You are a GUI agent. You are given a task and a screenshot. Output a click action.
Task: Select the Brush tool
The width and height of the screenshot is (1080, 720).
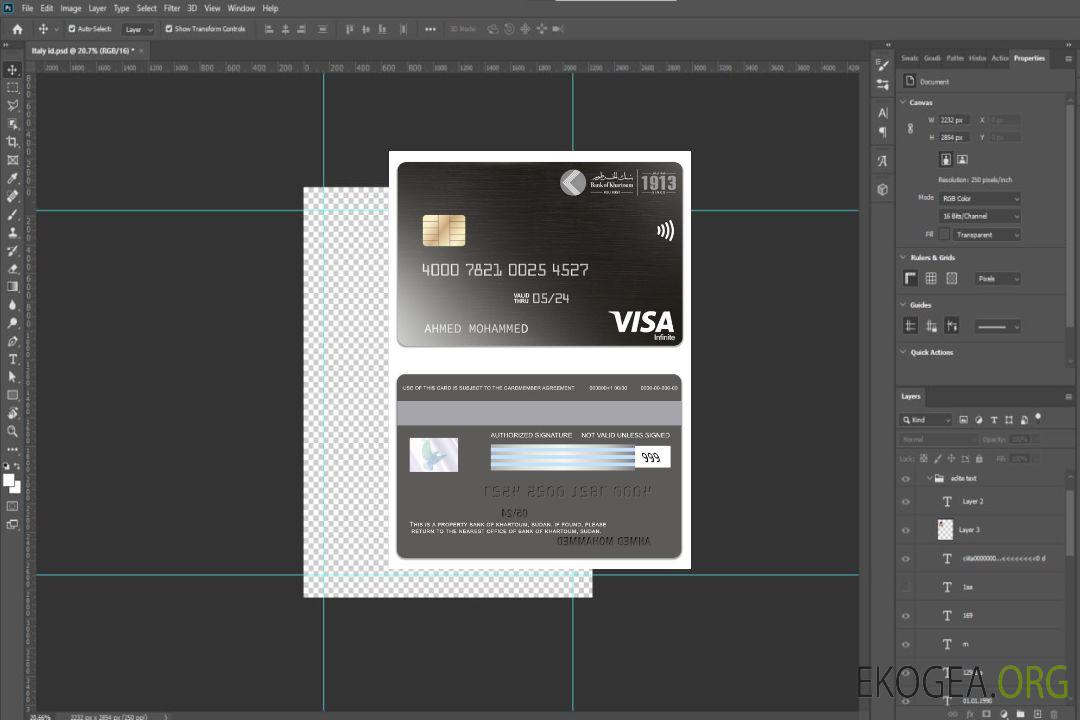pos(12,214)
